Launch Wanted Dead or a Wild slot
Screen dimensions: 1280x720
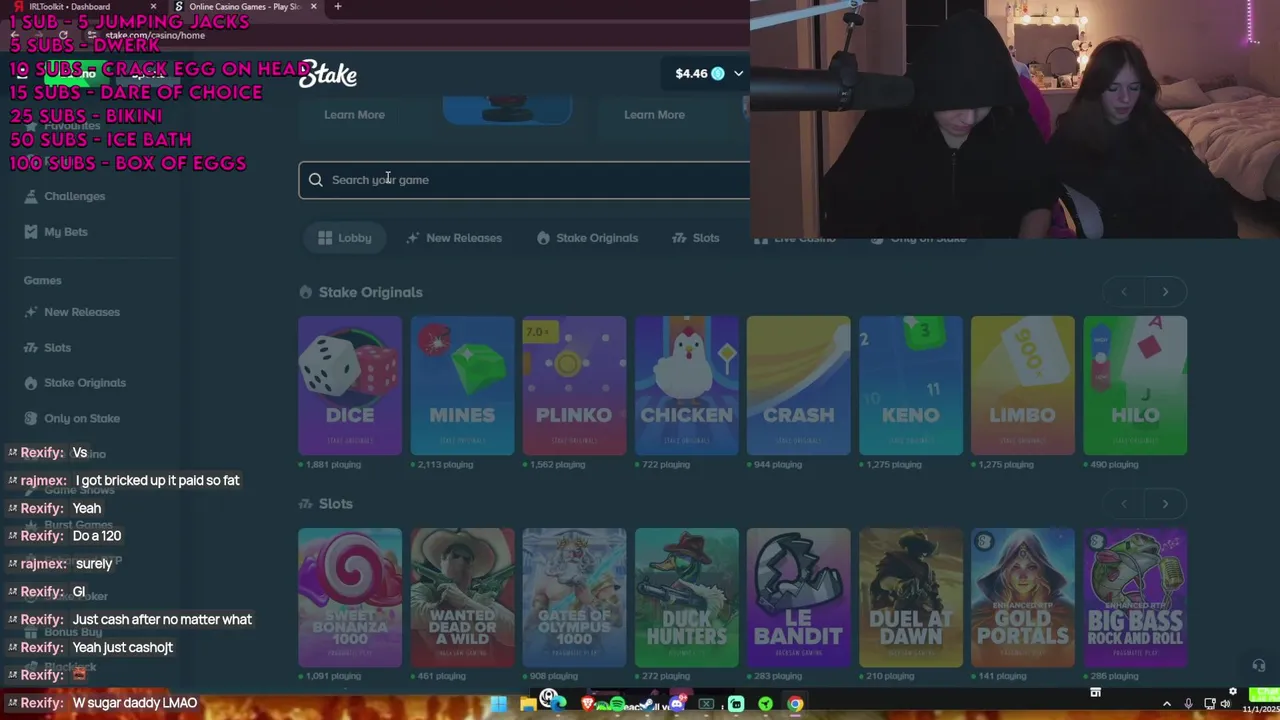(x=462, y=597)
